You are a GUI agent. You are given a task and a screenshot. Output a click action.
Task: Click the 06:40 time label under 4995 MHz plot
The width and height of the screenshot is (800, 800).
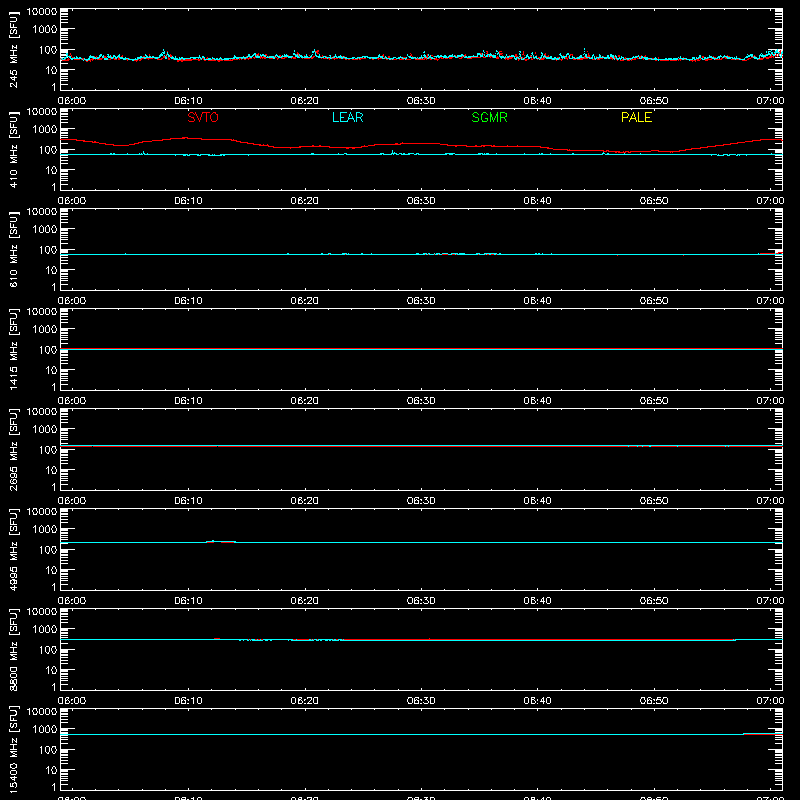(537, 601)
